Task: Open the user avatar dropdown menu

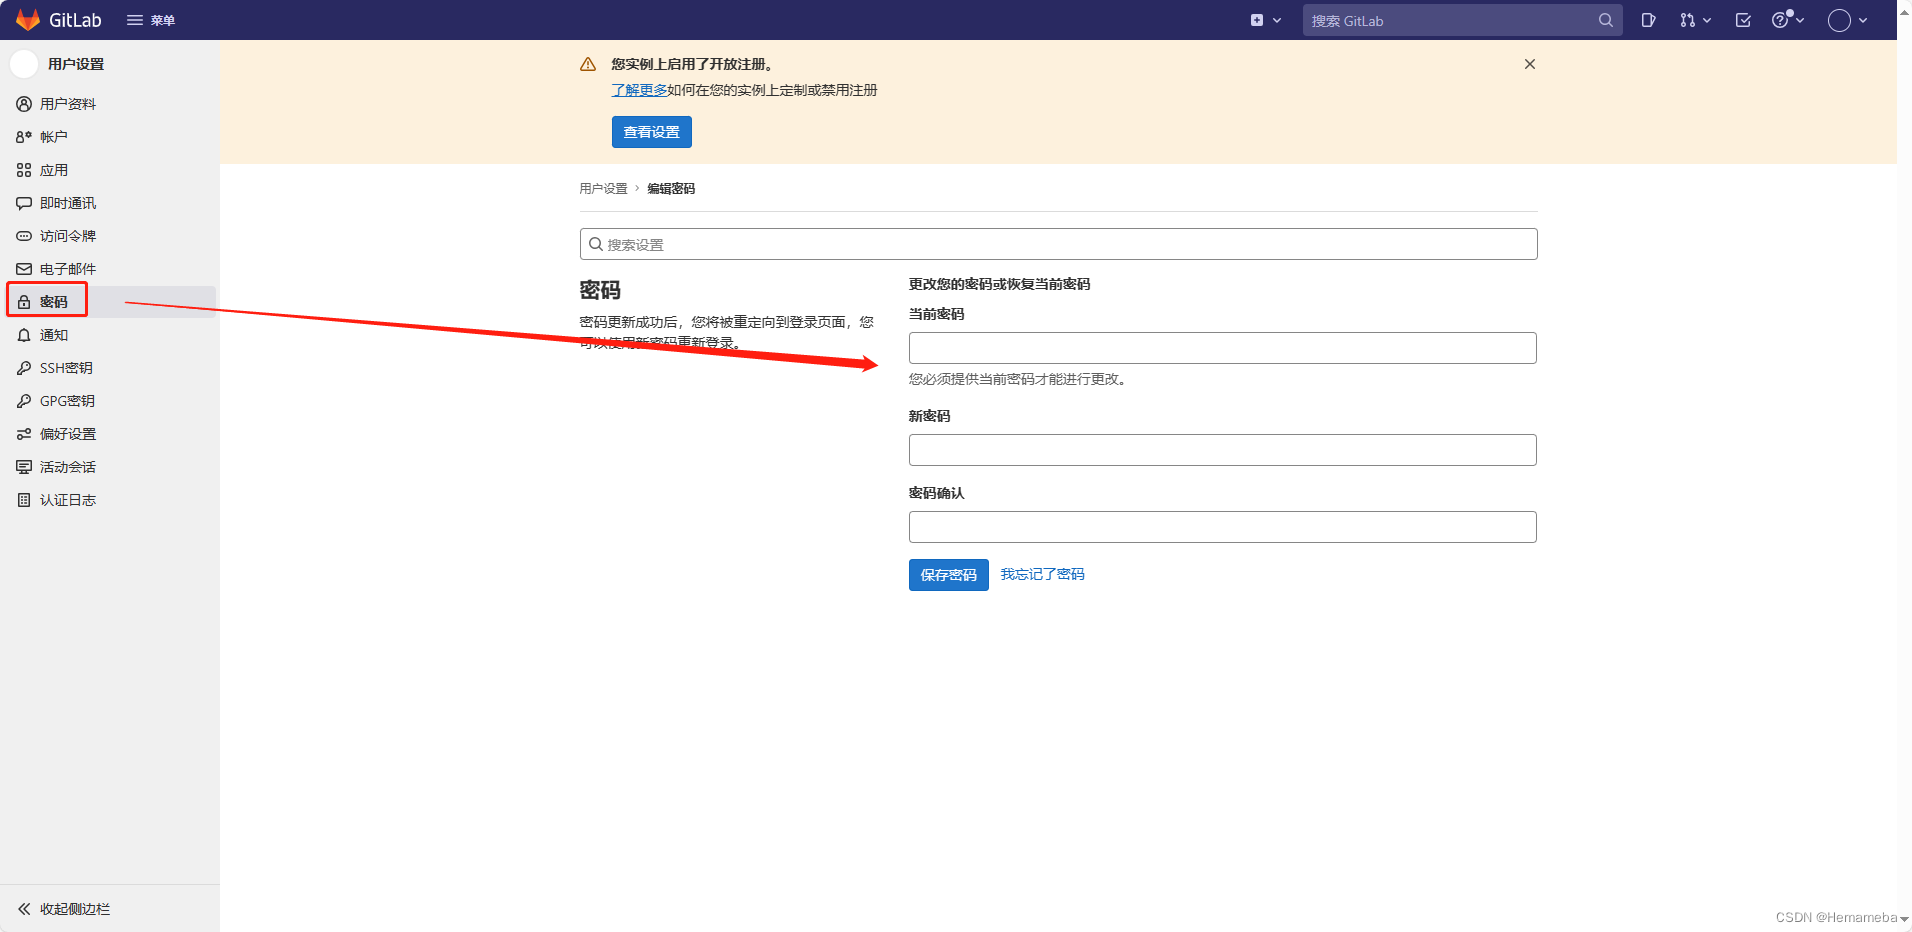Action: (1847, 20)
